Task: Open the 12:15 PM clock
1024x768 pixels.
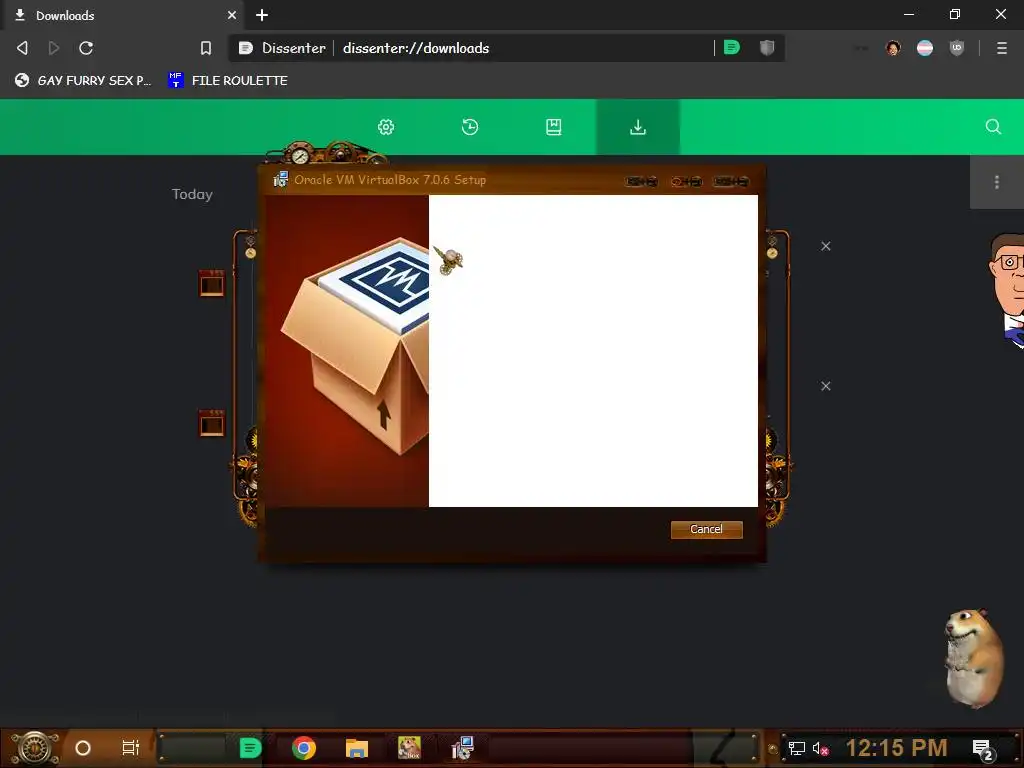Action: (897, 748)
